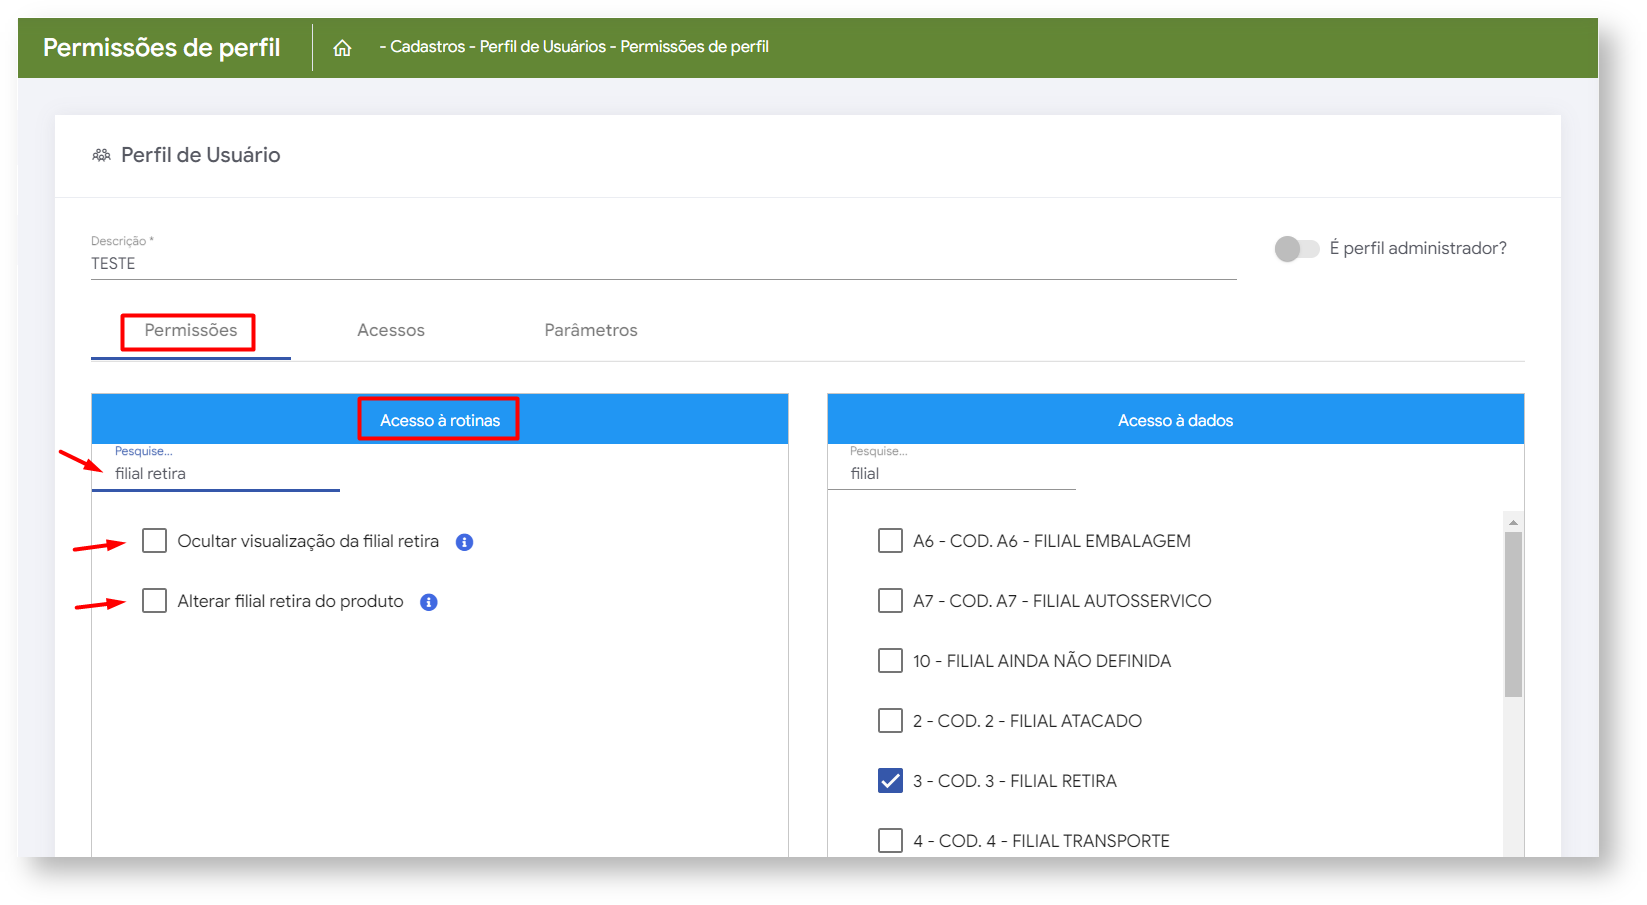
Task: Click info icon beside Ocultar visualização option
Action: (x=464, y=542)
